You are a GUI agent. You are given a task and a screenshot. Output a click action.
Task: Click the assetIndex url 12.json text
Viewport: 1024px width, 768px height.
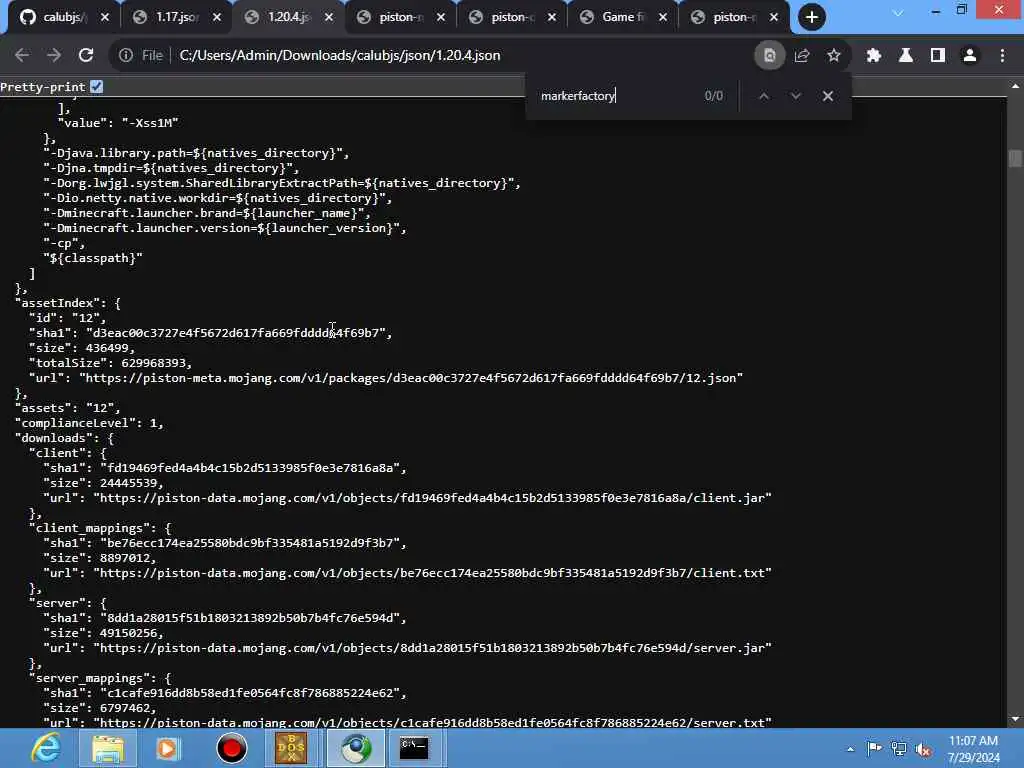click(411, 378)
